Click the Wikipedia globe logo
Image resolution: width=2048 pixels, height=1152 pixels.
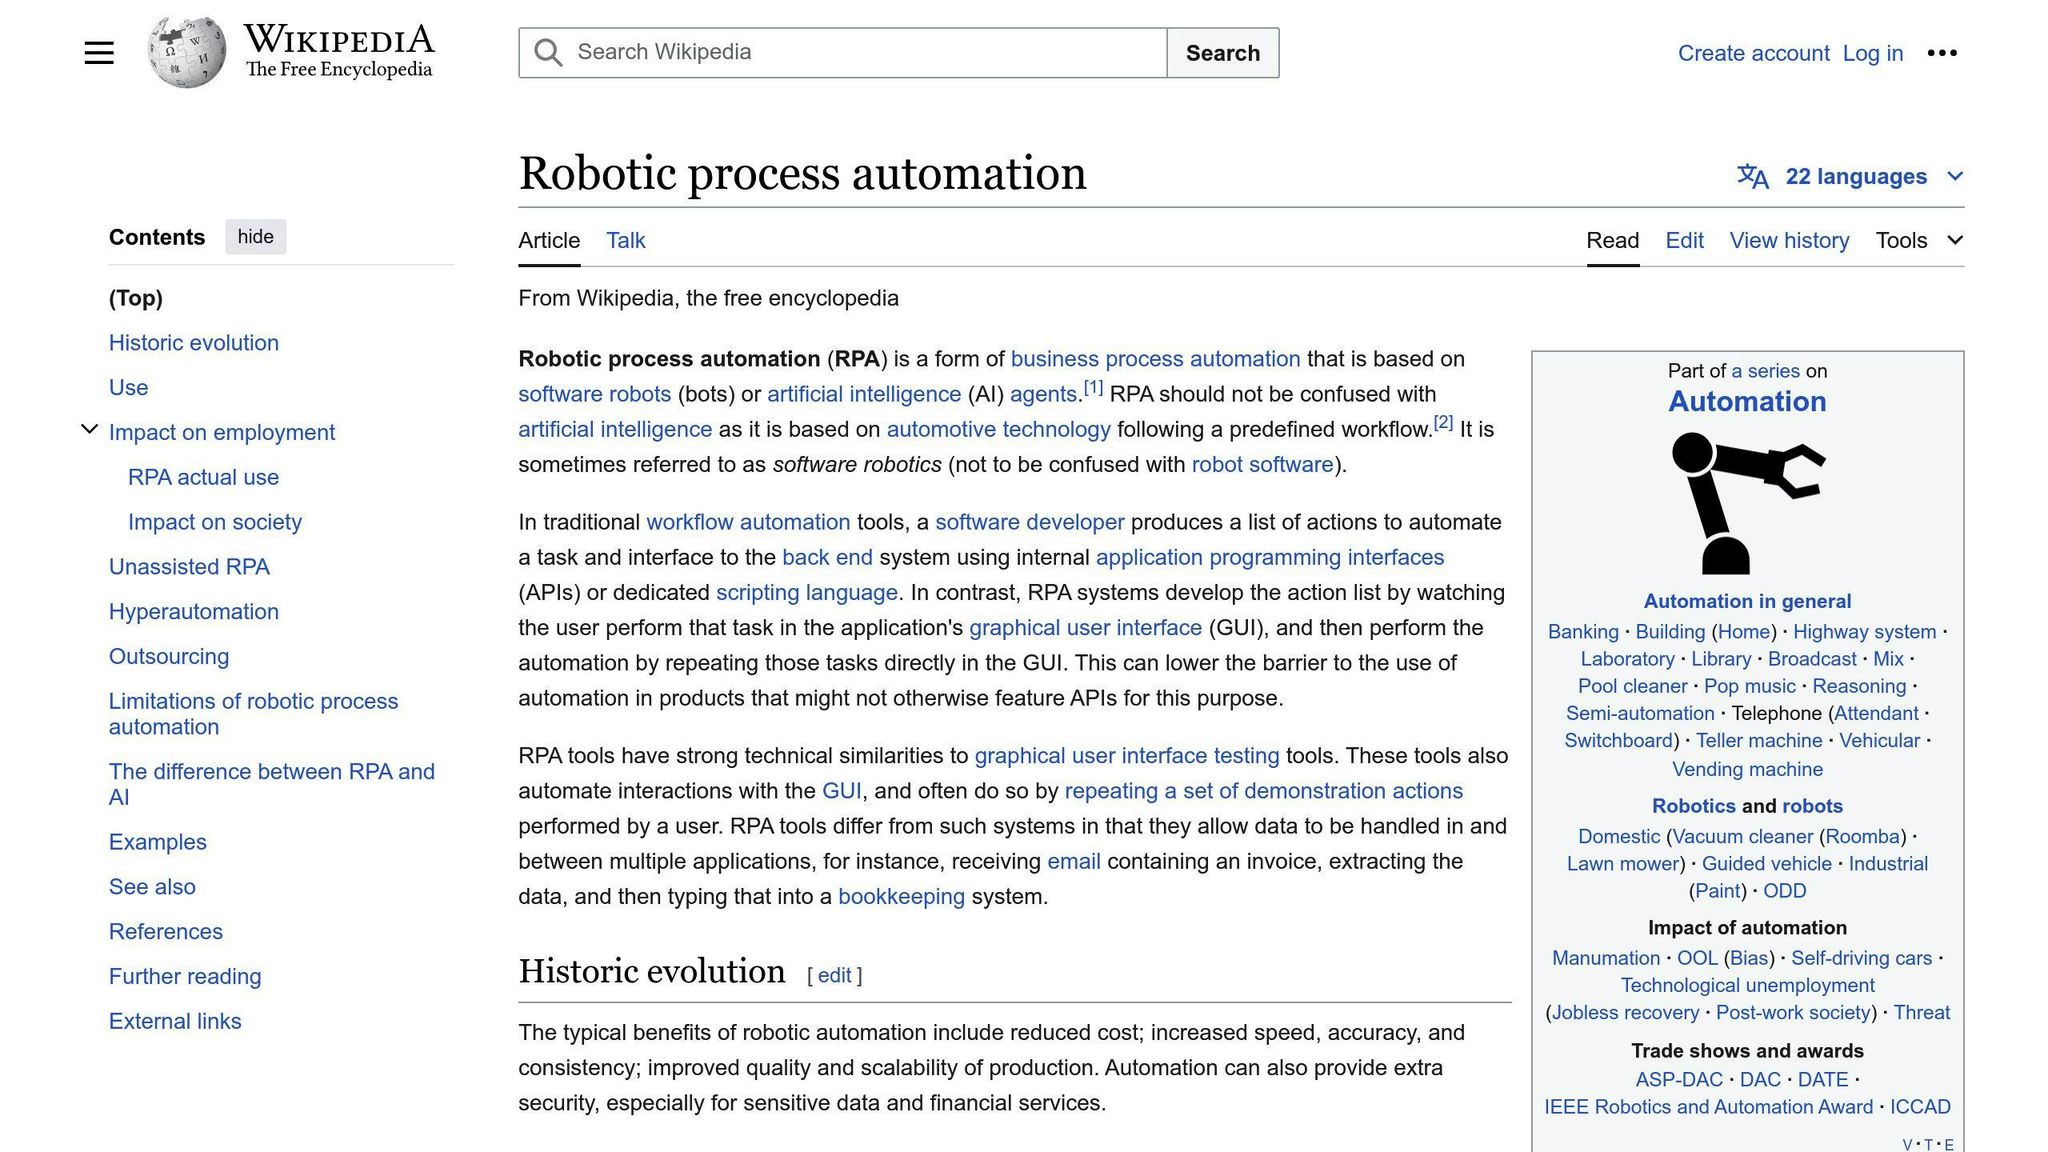(x=186, y=52)
